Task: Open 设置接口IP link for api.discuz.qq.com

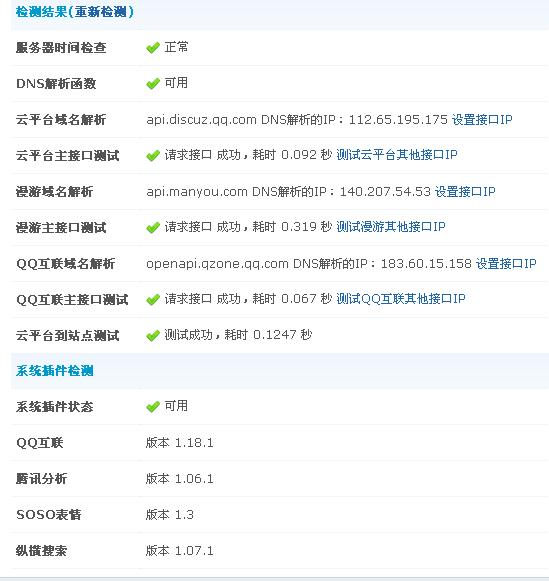Action: 482,120
